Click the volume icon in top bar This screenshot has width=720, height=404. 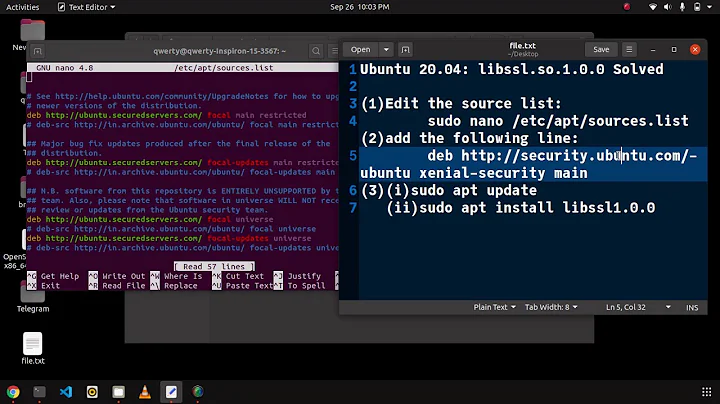667,7
